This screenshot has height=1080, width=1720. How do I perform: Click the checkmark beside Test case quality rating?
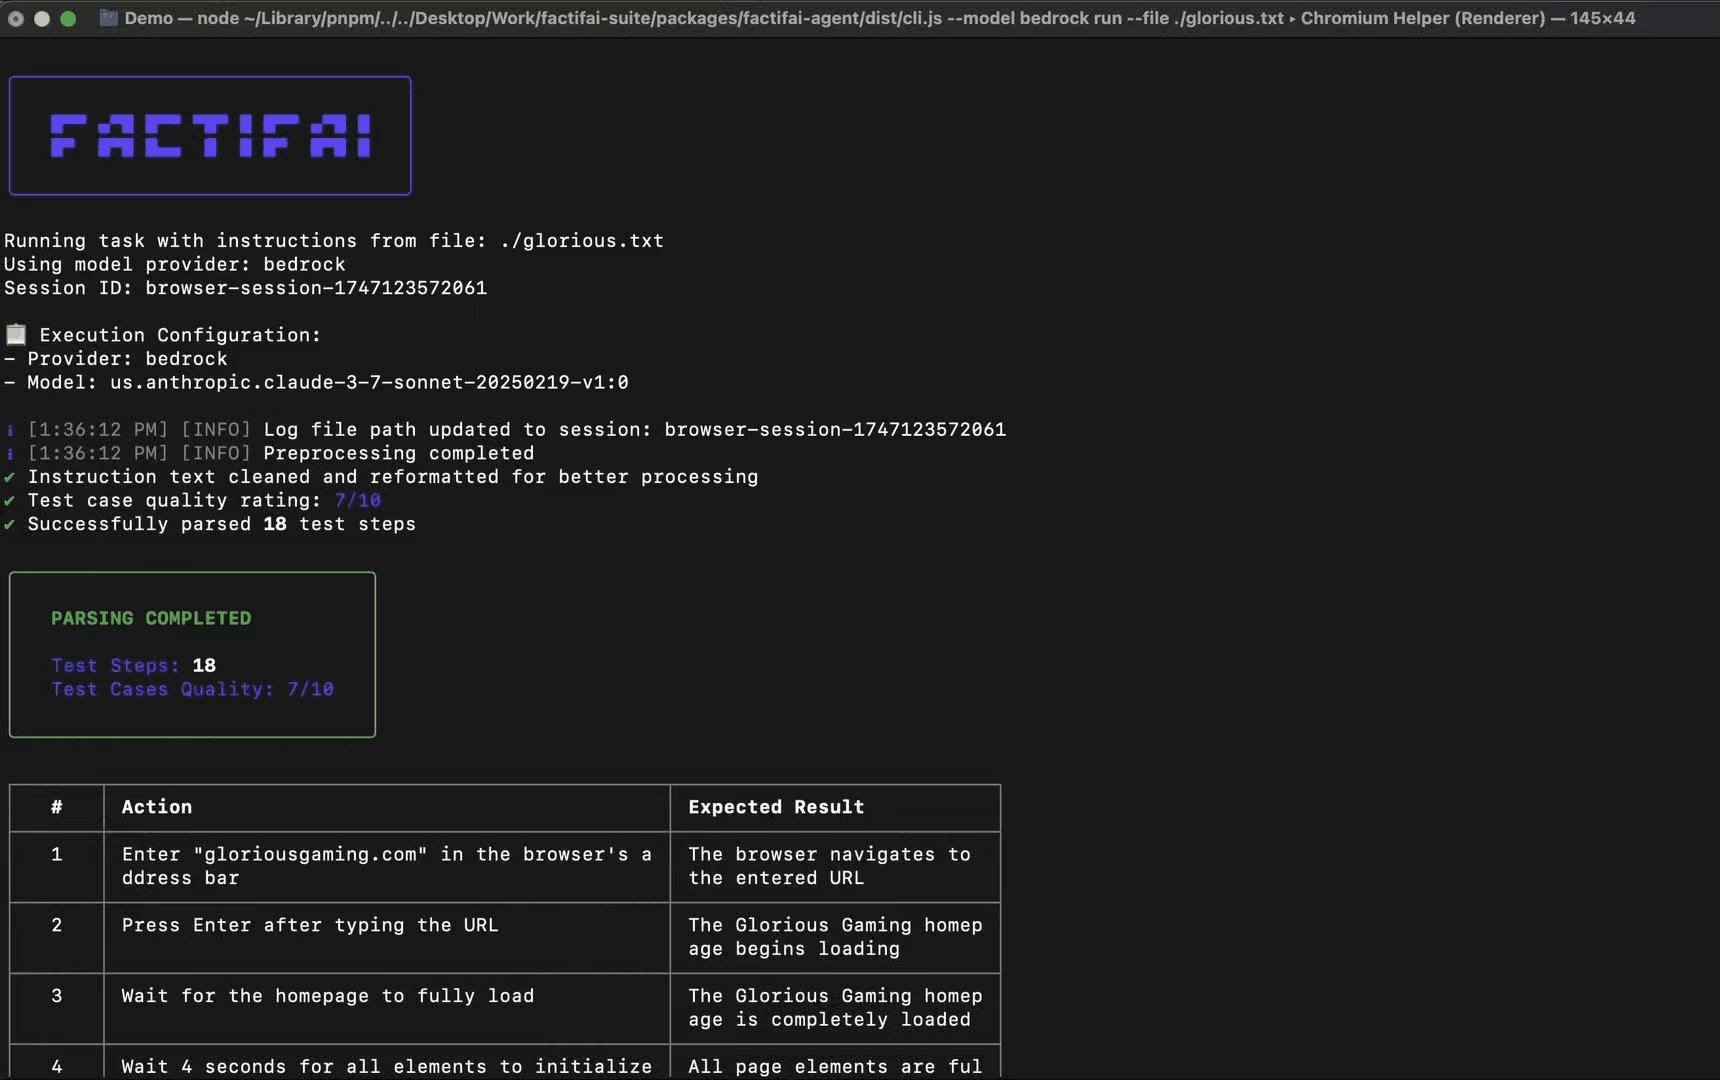(10, 501)
